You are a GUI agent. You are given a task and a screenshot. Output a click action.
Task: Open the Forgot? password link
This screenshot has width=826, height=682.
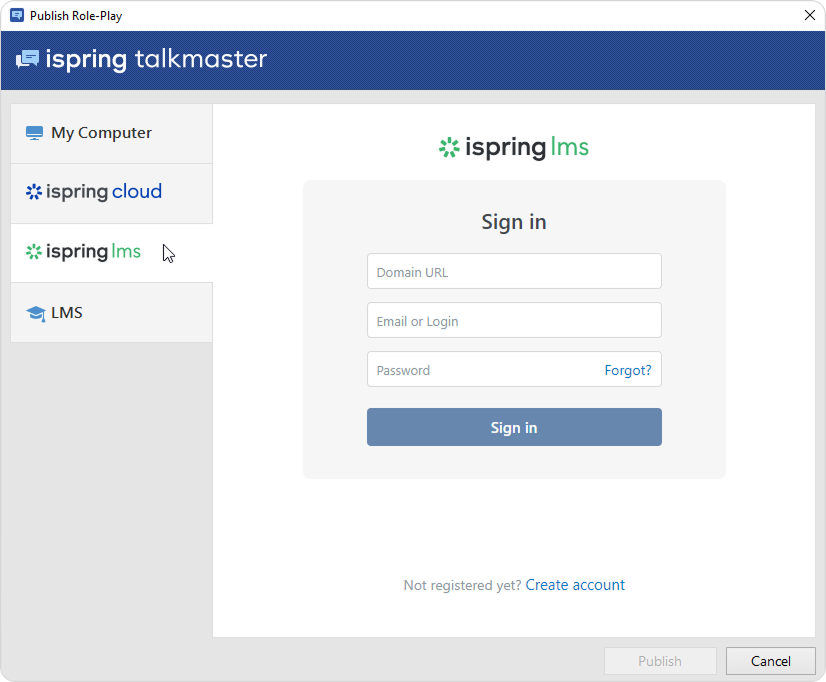tap(627, 370)
